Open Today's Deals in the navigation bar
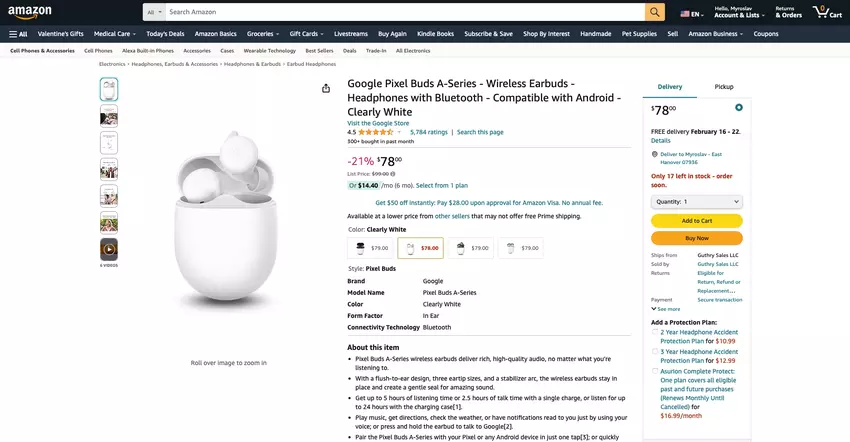This screenshot has height=442, width=850. coord(165,33)
